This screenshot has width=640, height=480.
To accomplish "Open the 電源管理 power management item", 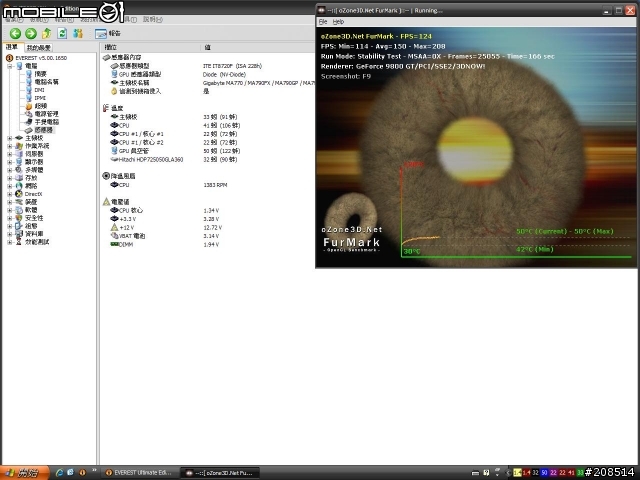I will [x=42, y=114].
